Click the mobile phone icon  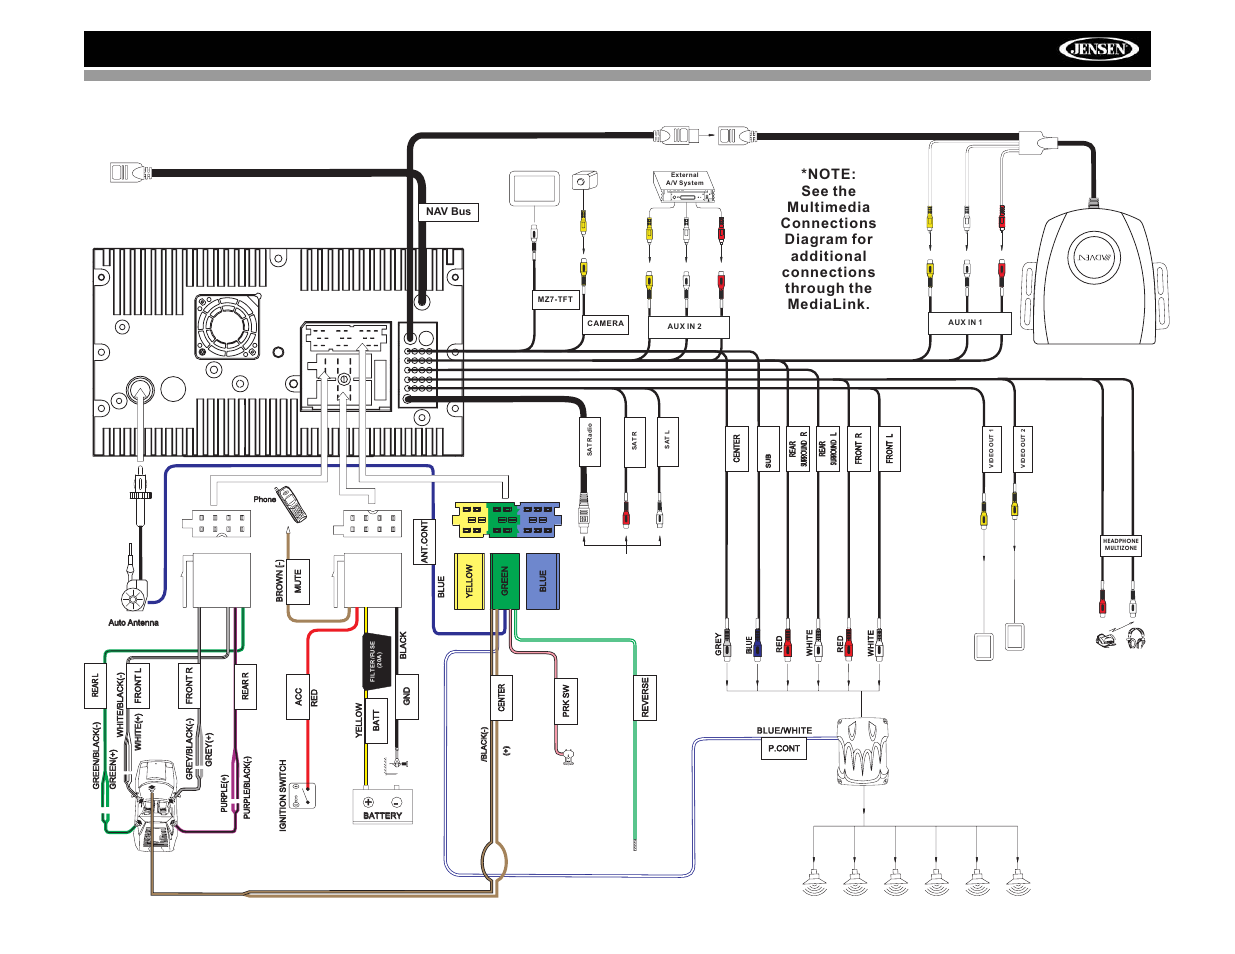click(x=291, y=503)
